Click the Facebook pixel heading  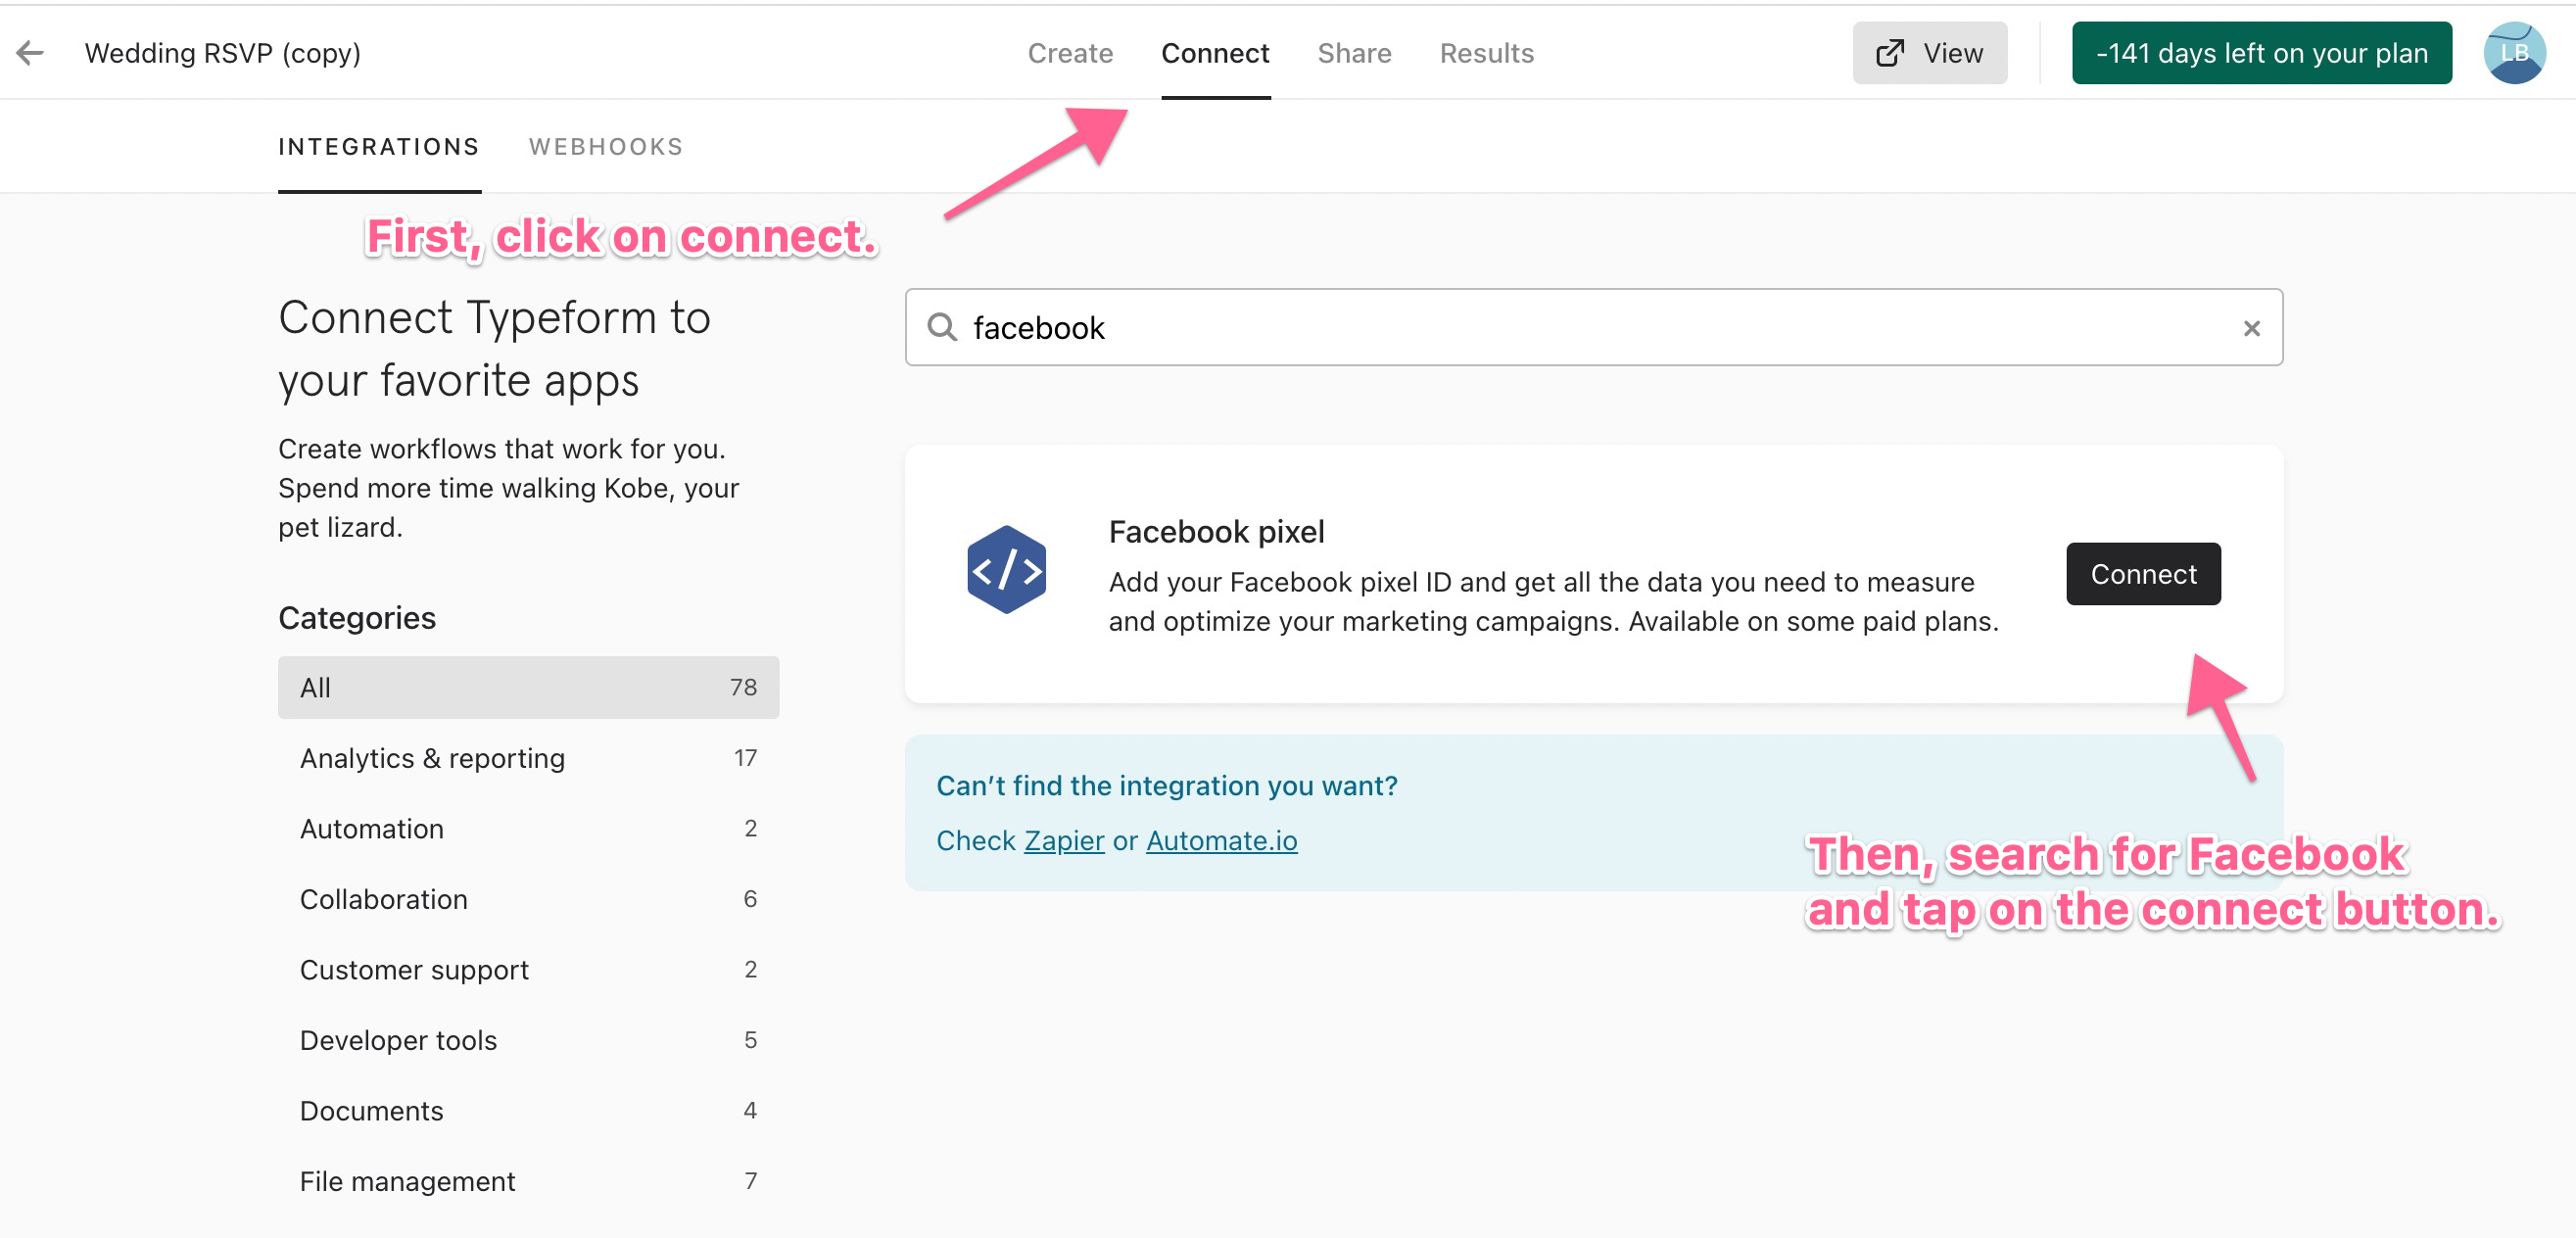(x=1216, y=532)
